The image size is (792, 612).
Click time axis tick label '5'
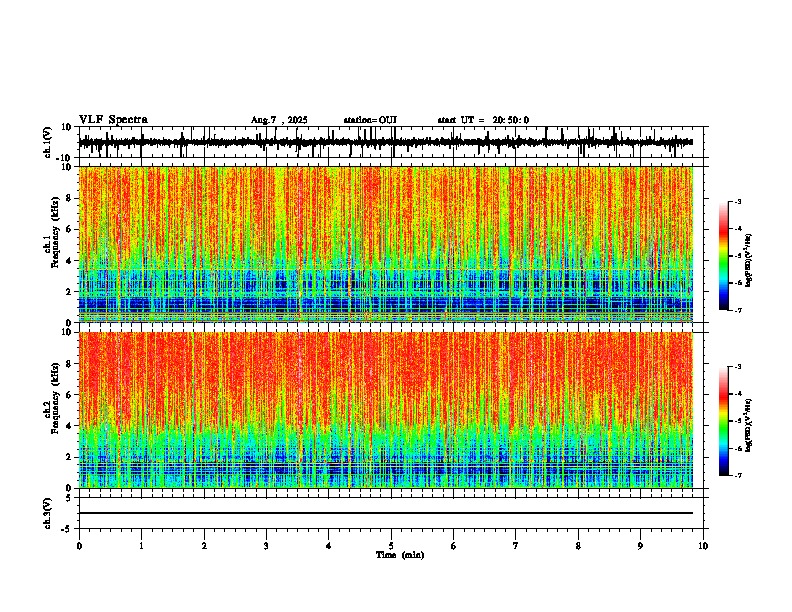point(391,546)
